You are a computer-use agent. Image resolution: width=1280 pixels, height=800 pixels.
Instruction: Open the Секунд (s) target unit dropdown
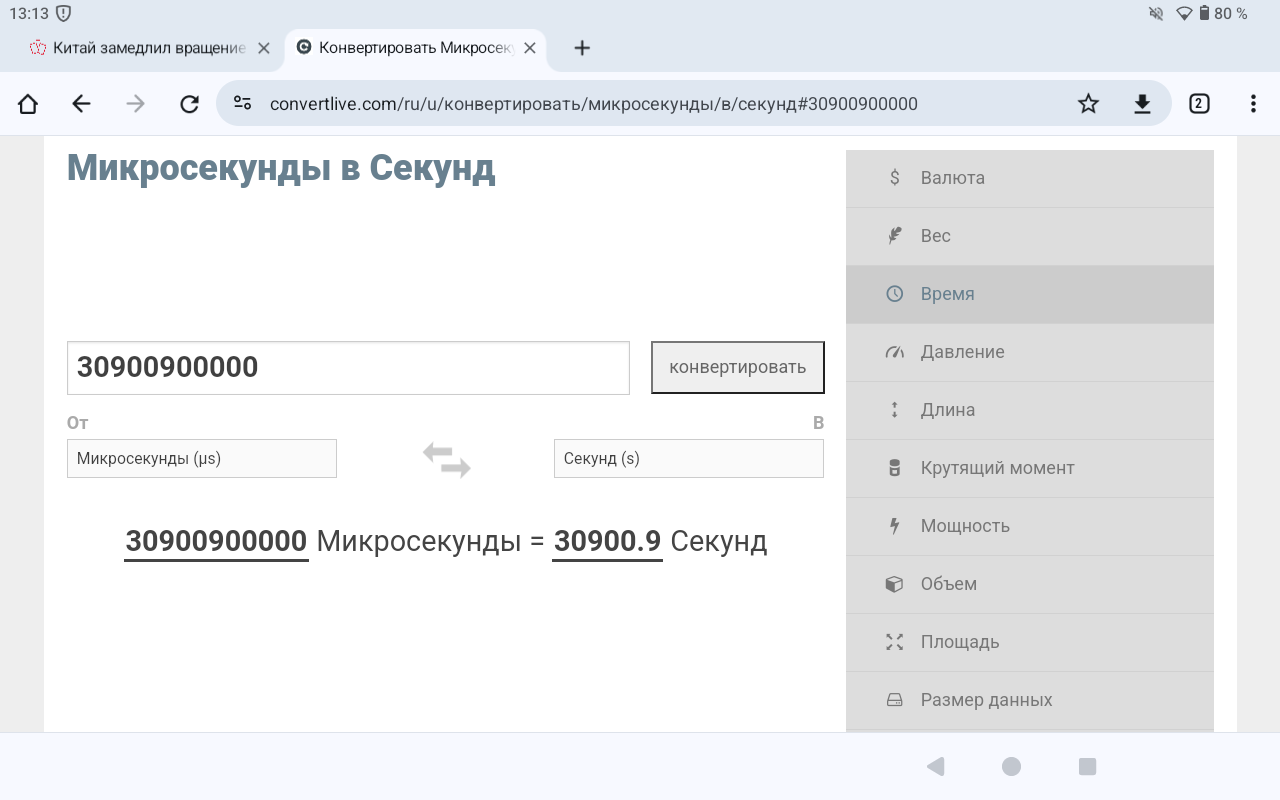tap(688, 459)
